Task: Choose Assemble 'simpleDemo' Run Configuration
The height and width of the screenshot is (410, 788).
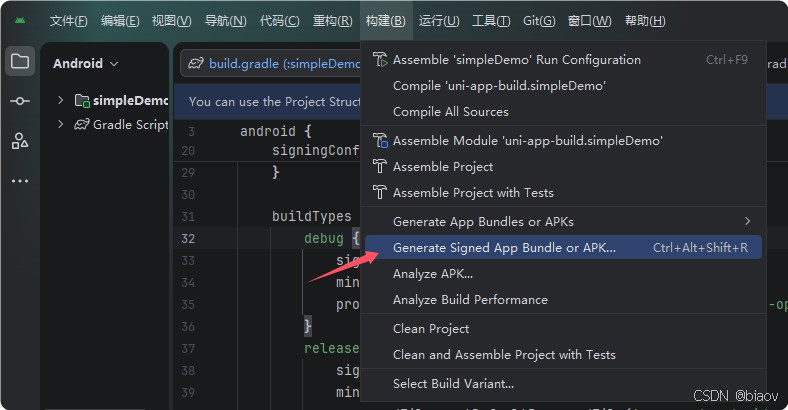Action: tap(563, 60)
